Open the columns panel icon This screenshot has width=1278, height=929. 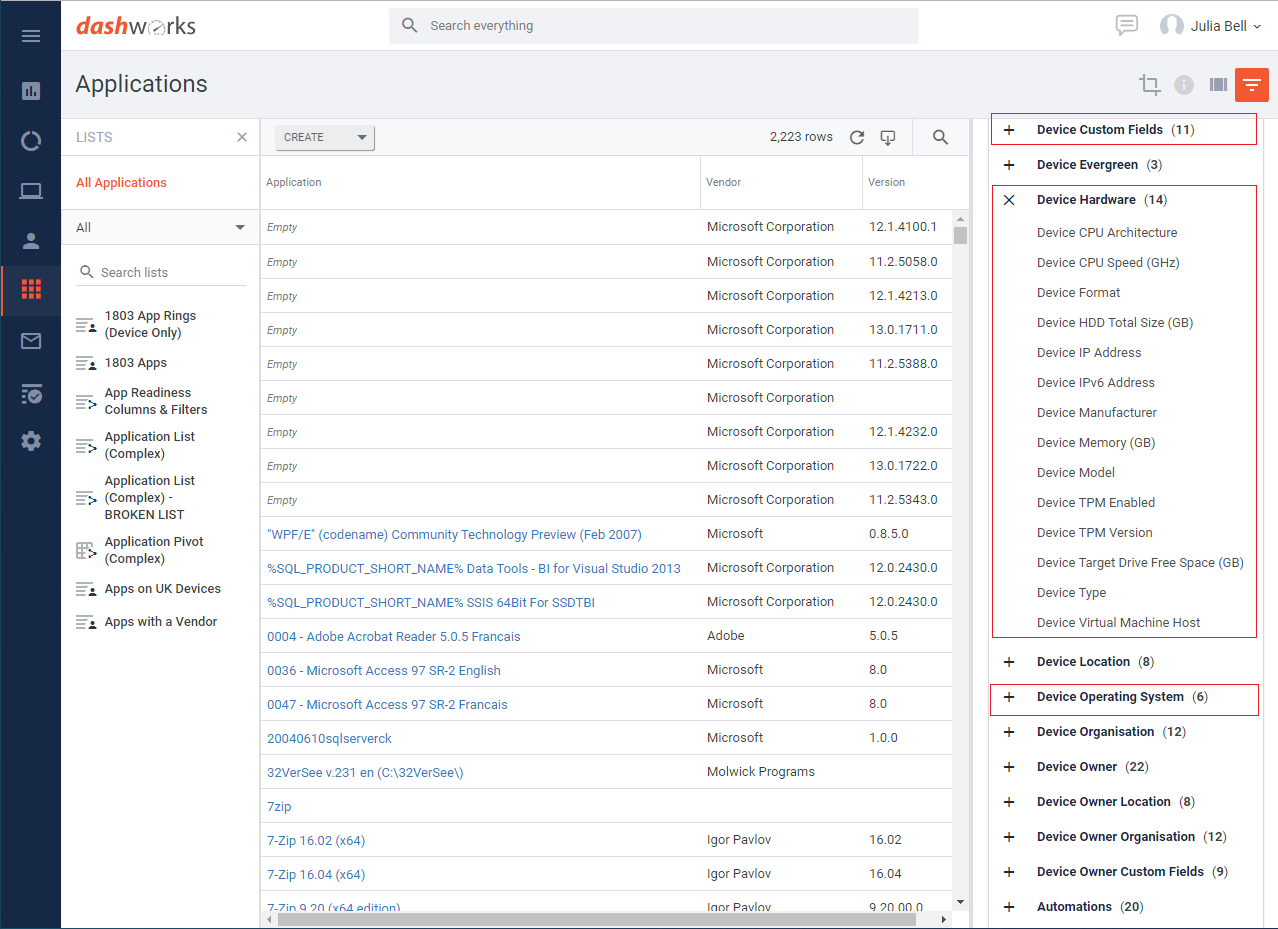pyautogui.click(x=1218, y=85)
